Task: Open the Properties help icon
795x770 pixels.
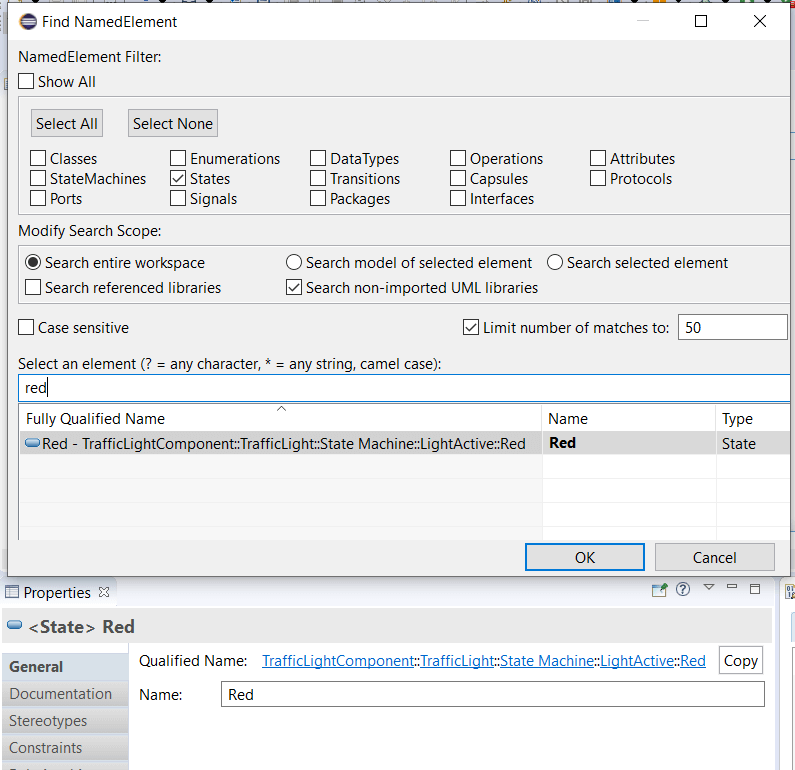Action: coord(683,590)
